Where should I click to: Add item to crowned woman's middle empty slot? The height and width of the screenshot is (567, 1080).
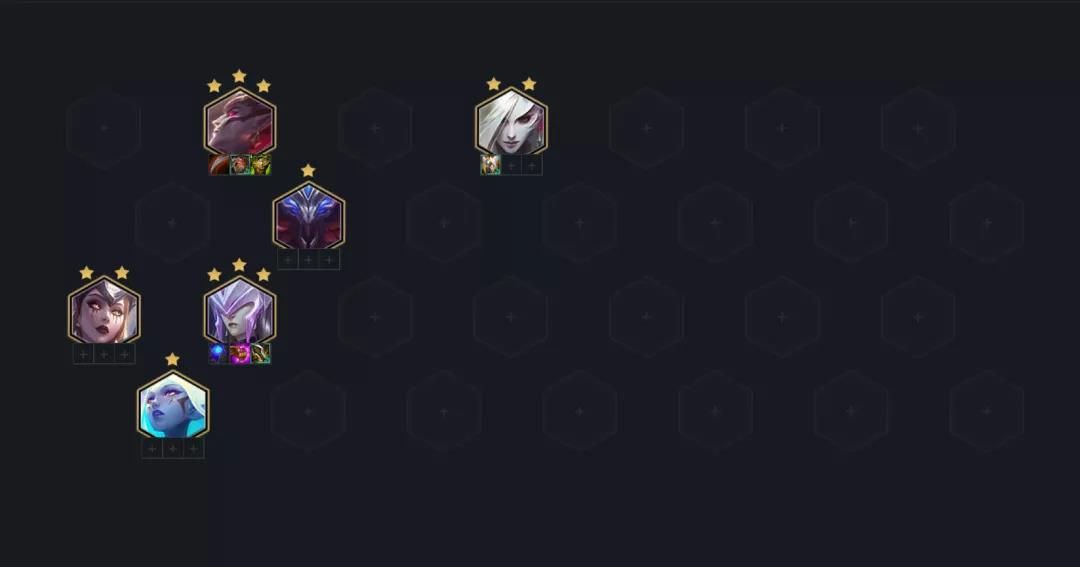click(x=104, y=354)
